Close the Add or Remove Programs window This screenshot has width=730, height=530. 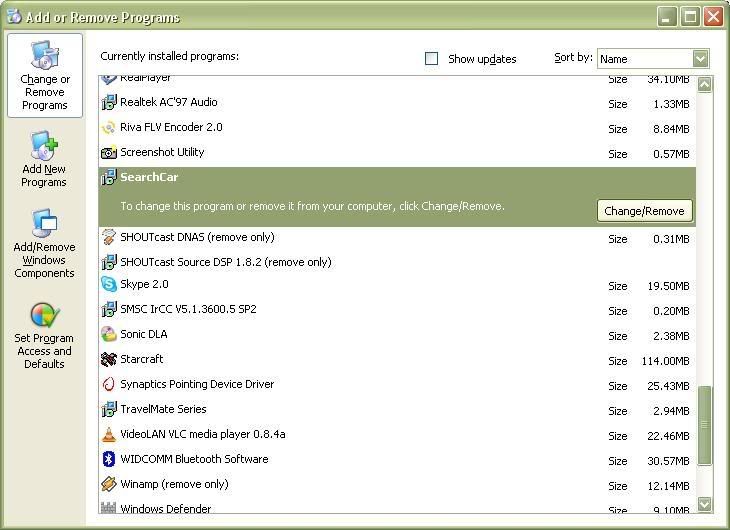point(713,17)
